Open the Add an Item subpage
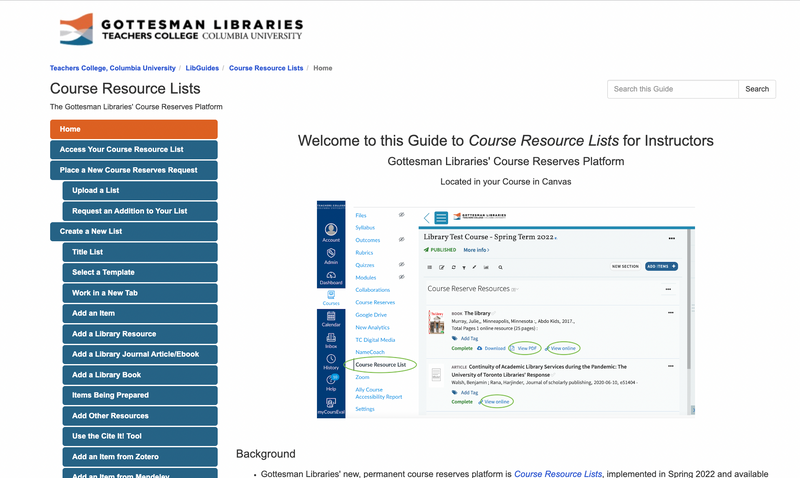 (x=140, y=313)
